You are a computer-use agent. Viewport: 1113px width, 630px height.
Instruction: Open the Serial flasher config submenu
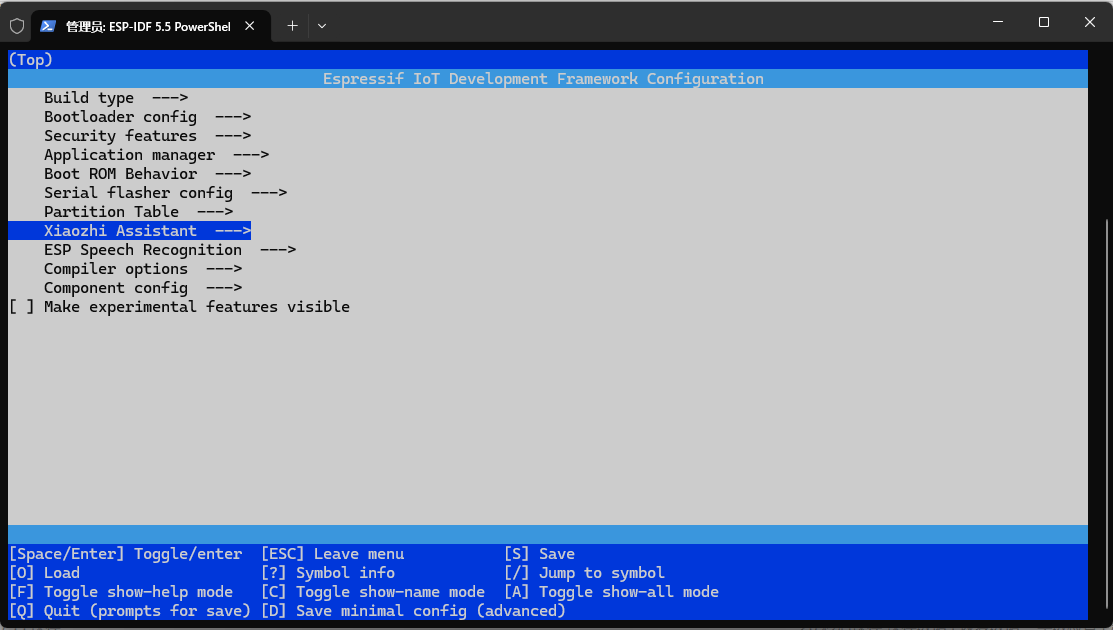(x=165, y=193)
